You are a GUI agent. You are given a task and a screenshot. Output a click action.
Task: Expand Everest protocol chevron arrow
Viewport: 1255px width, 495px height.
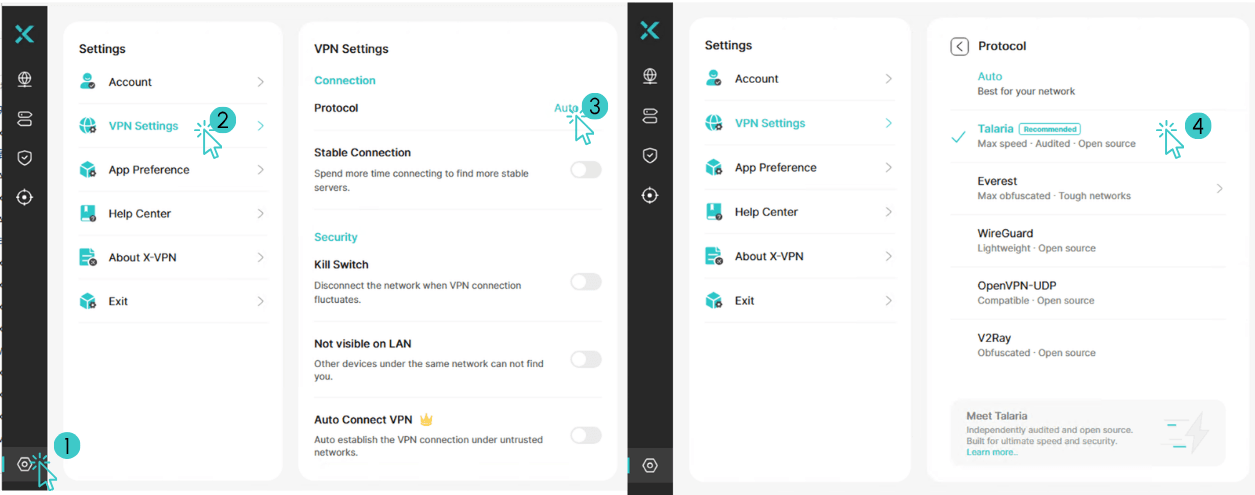[1219, 188]
